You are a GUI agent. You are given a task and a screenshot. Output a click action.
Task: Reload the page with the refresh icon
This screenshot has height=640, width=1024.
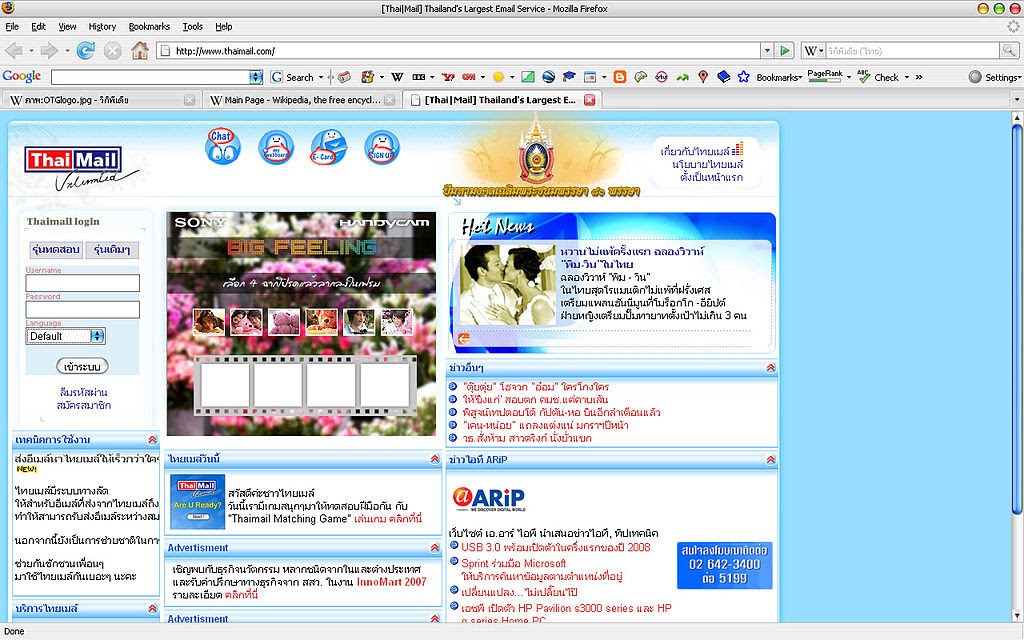pos(85,50)
